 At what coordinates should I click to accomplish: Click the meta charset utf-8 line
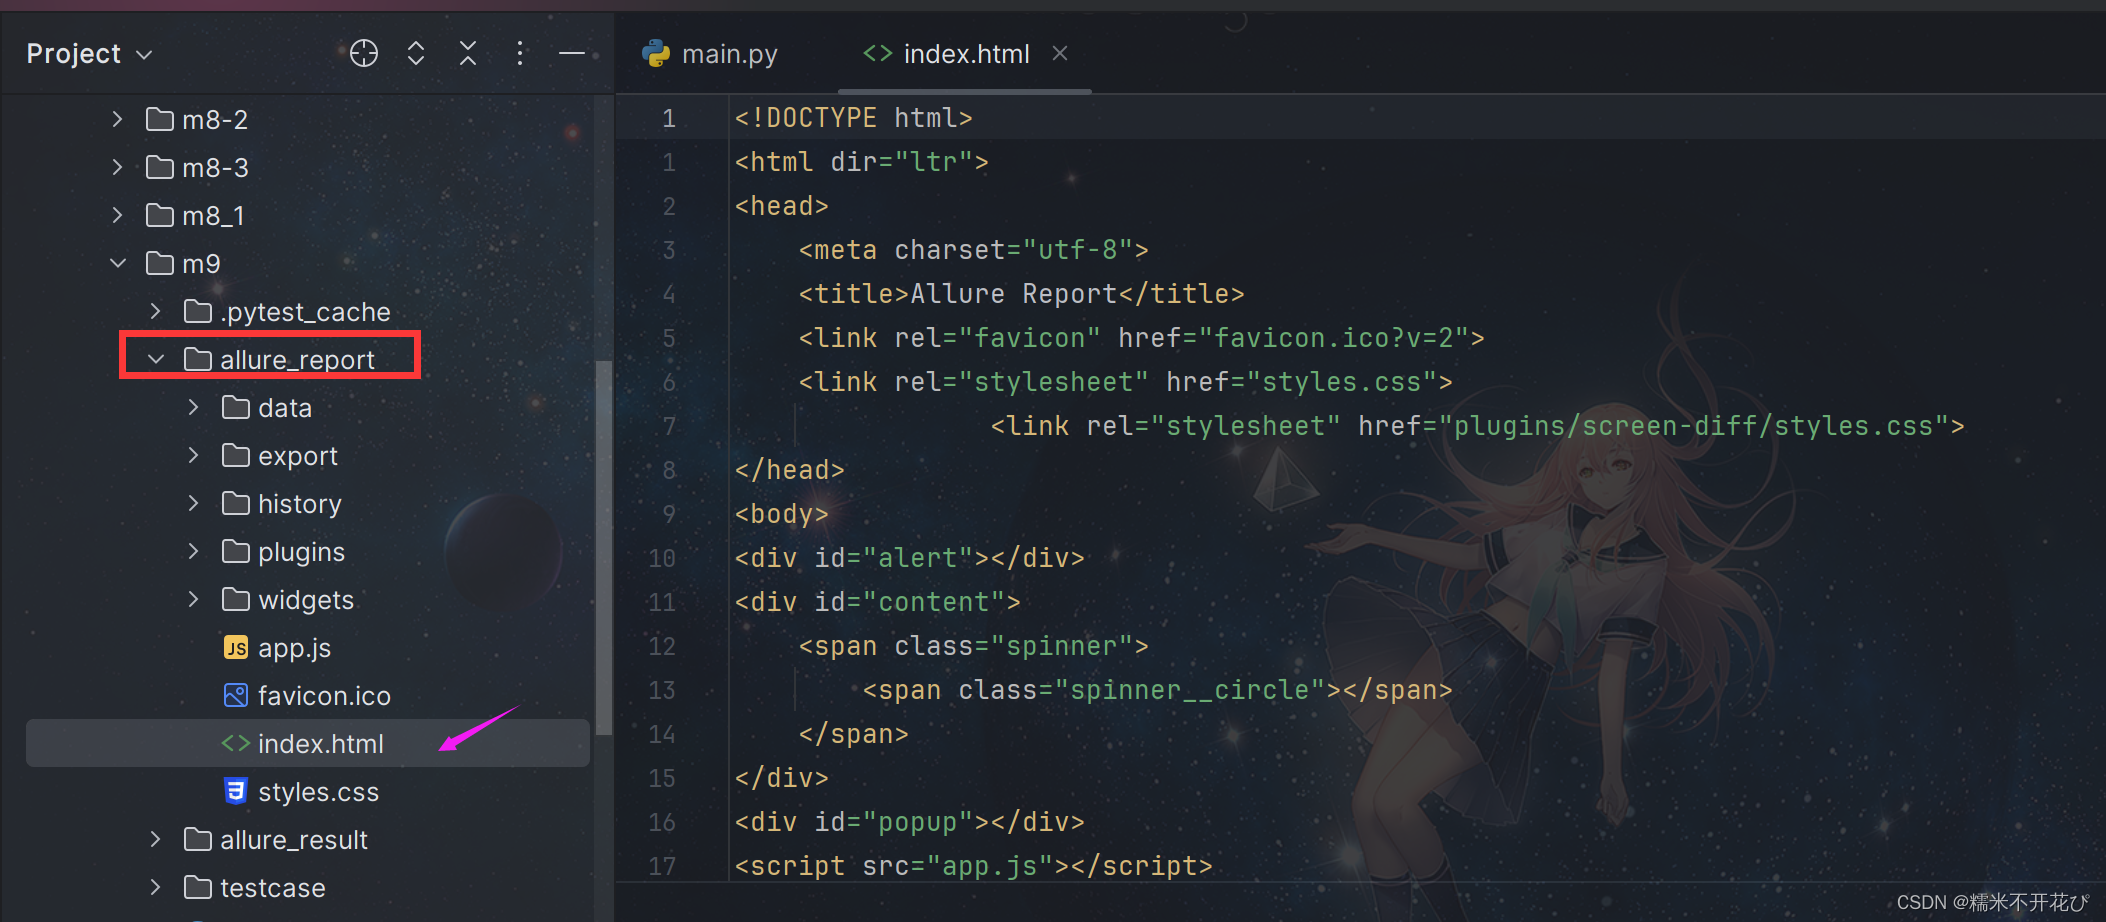click(973, 250)
